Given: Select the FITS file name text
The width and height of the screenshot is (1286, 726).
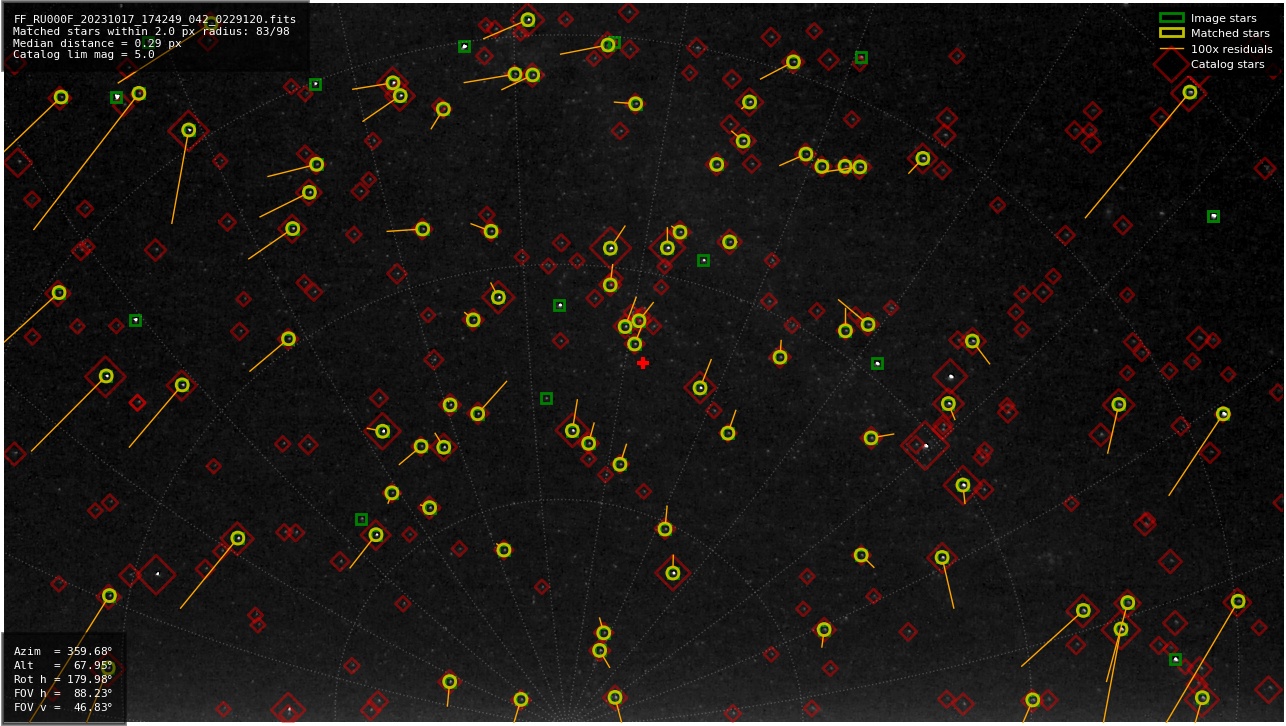Looking at the screenshot, I should click(x=155, y=19).
